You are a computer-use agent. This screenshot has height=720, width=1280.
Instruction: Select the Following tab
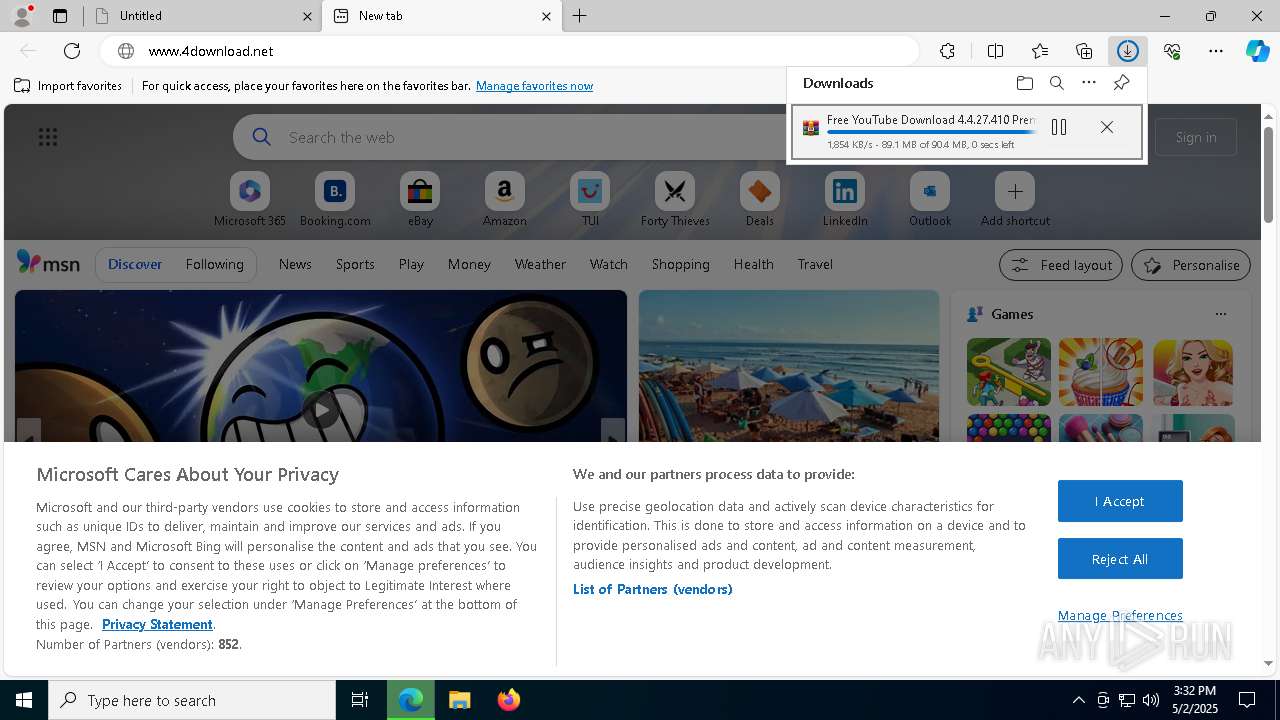[x=214, y=264]
